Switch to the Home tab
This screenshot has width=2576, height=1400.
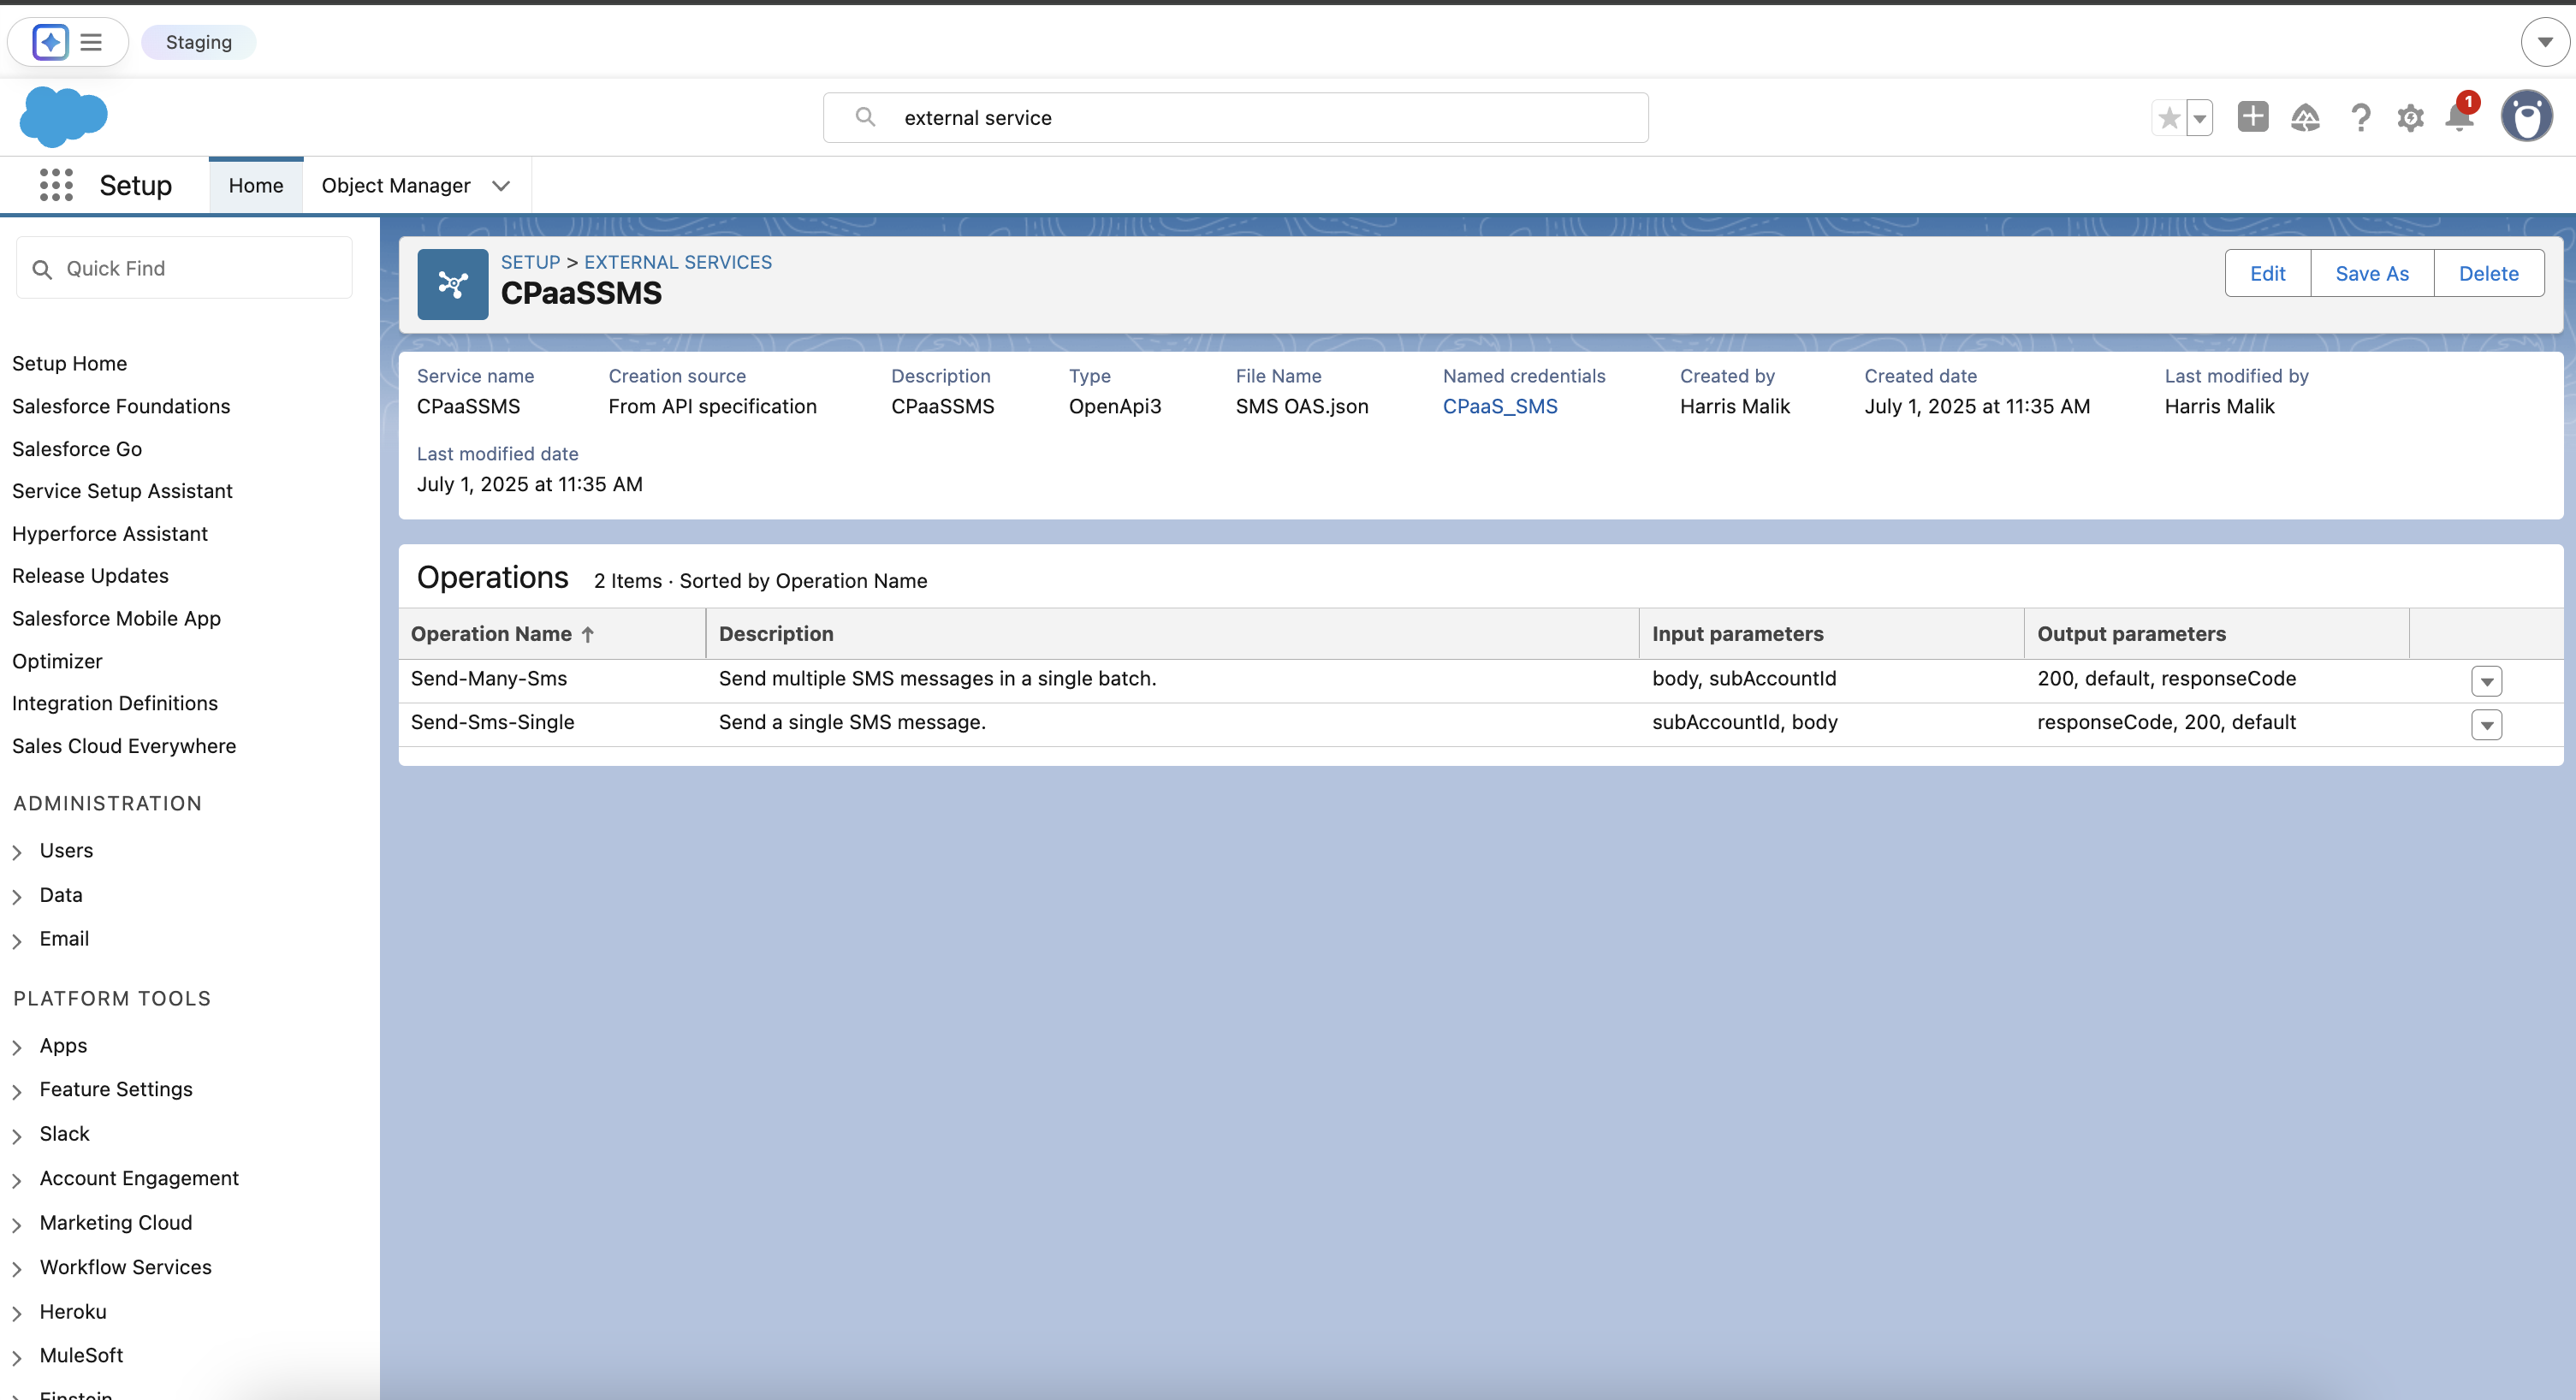click(x=256, y=185)
